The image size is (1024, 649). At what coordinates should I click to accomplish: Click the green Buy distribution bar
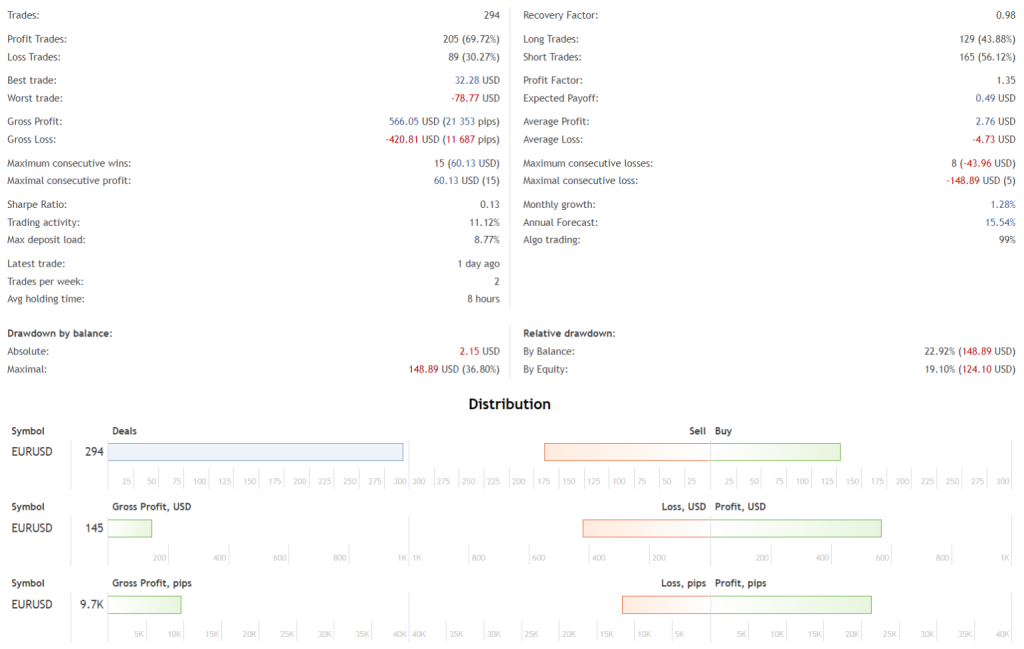775,452
